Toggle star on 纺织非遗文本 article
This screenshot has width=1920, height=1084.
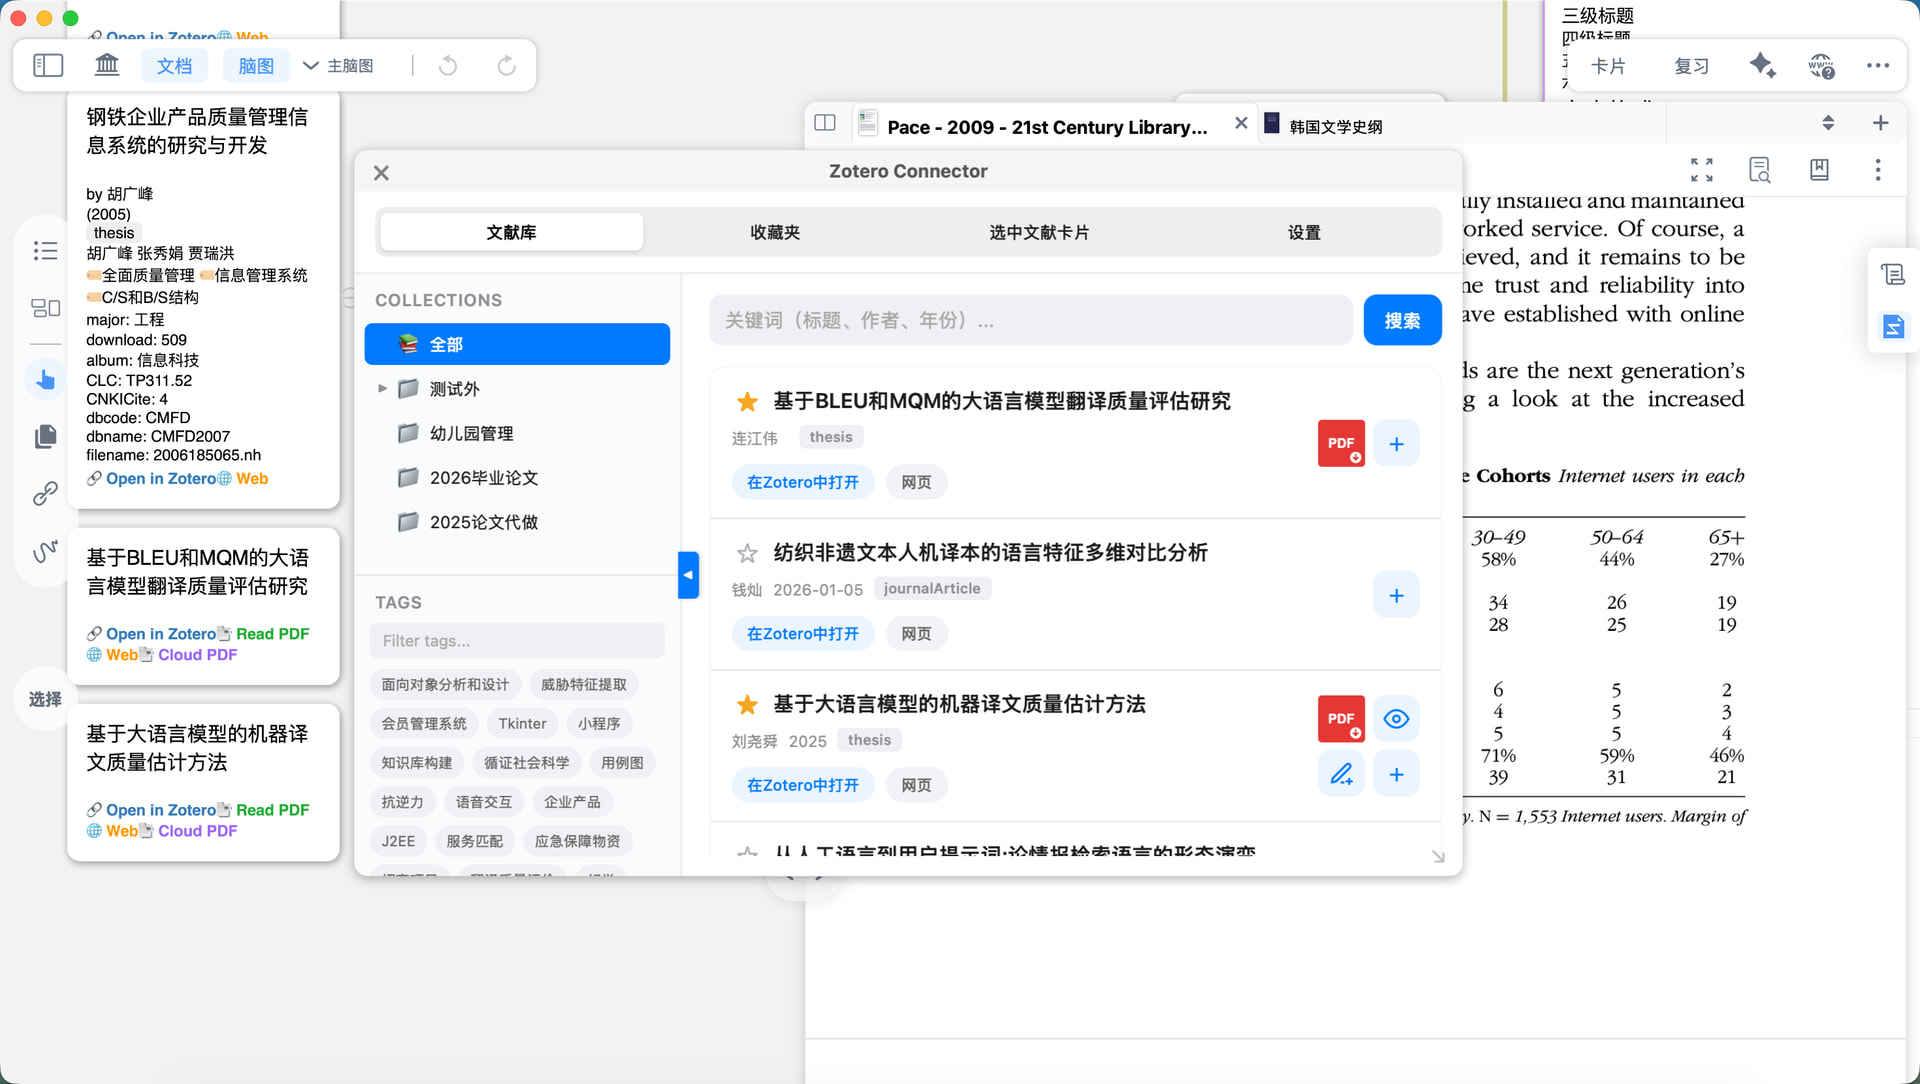pos(747,553)
